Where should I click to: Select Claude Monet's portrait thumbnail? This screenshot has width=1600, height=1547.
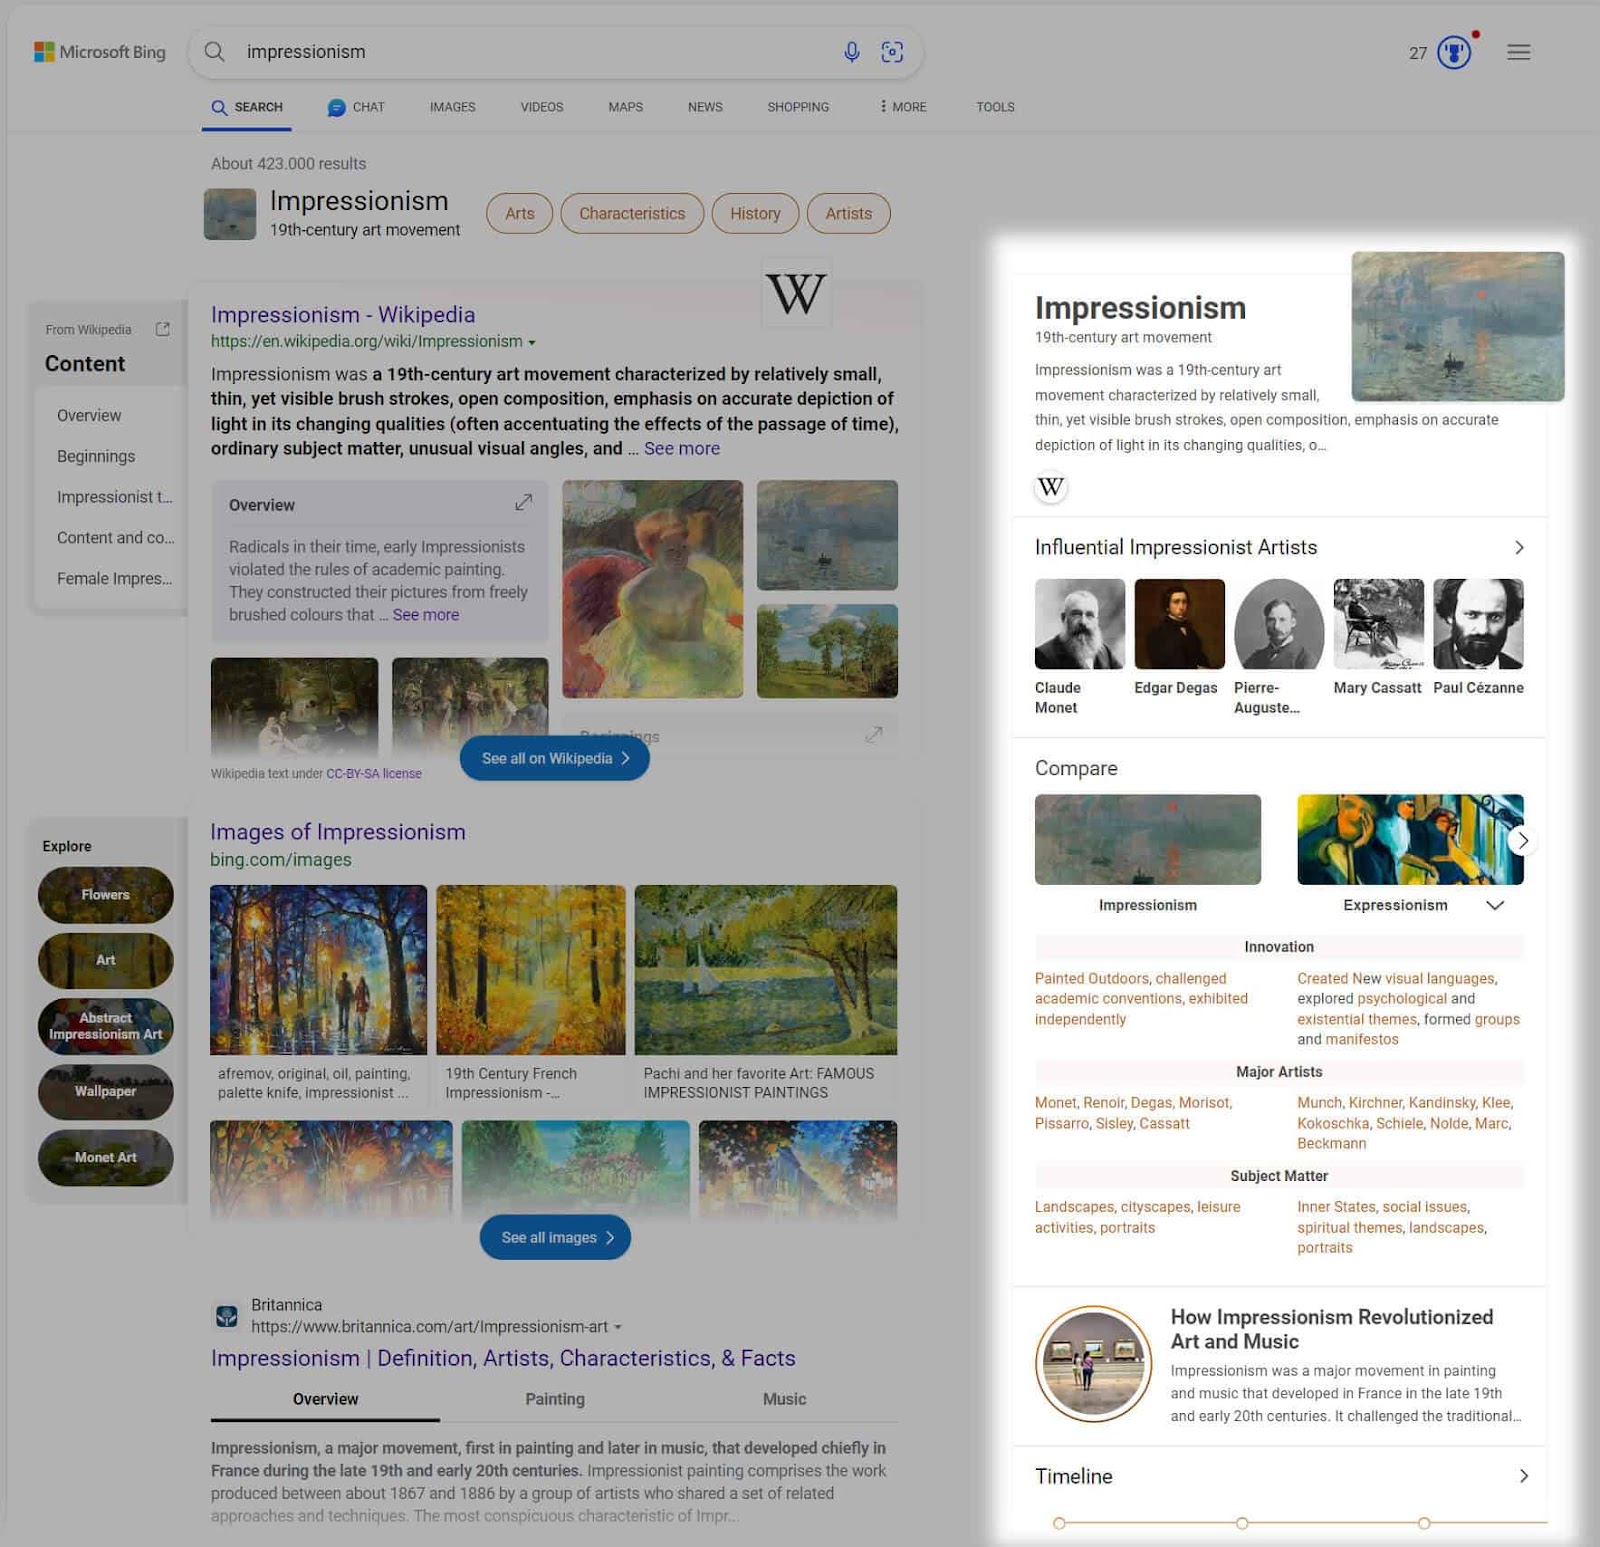[x=1079, y=624]
